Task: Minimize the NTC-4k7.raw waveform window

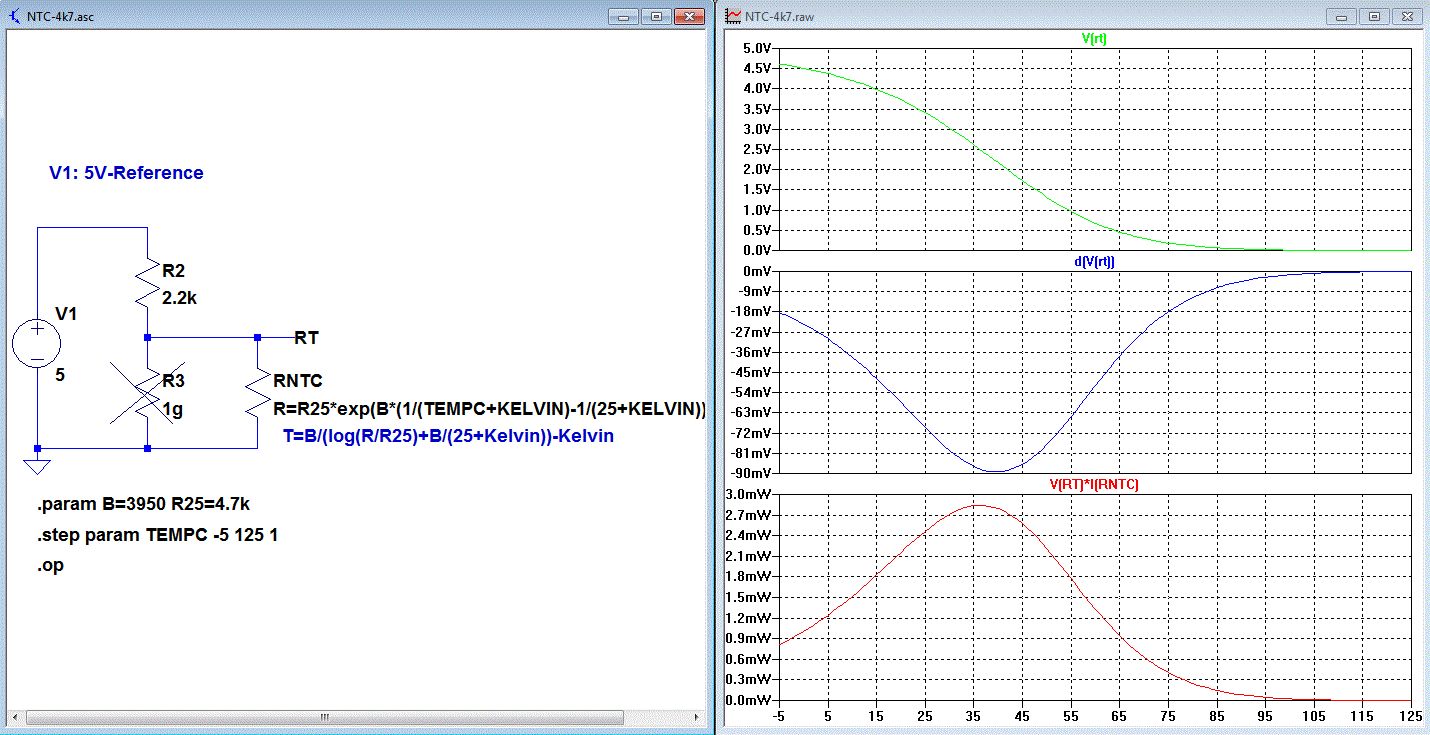Action: tap(1343, 17)
